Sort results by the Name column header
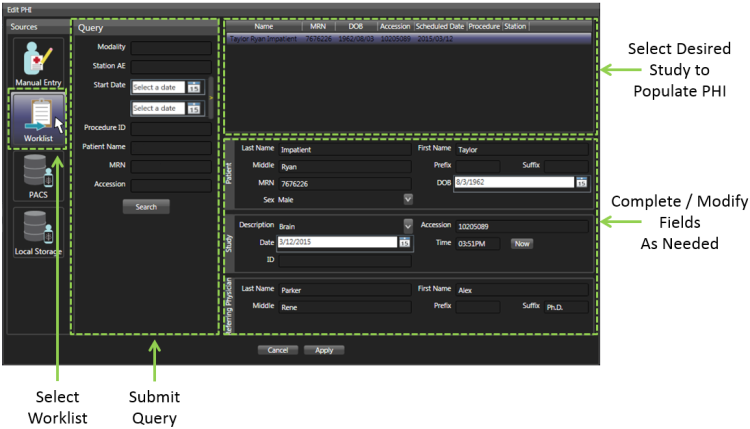The width and height of the screenshot is (750, 429). 264,27
